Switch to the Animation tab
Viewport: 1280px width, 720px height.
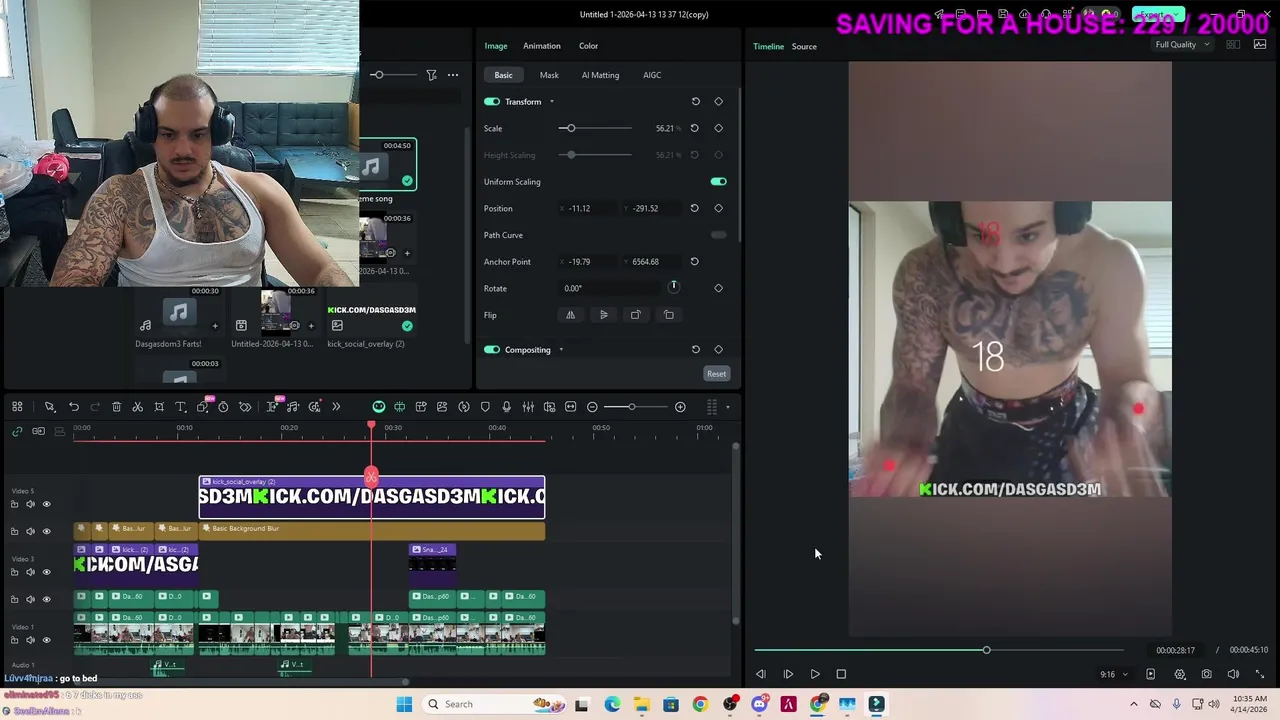click(x=541, y=46)
